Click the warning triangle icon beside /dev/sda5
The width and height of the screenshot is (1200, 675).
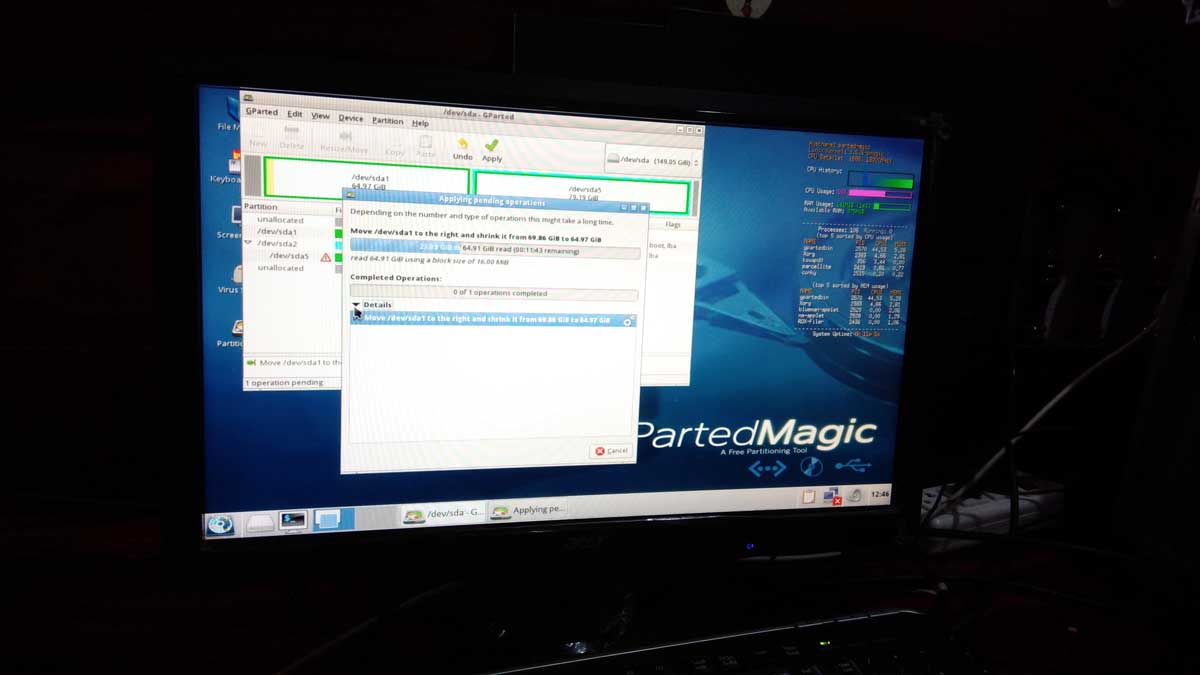325,257
